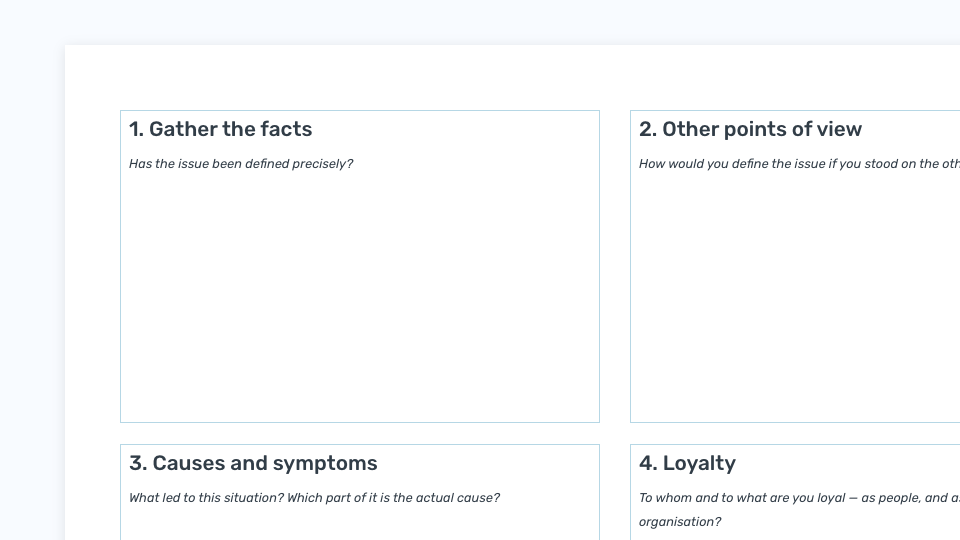Click the empty area inside the Other points of view box
Viewport: 960px width, 540px height.
tap(796, 294)
